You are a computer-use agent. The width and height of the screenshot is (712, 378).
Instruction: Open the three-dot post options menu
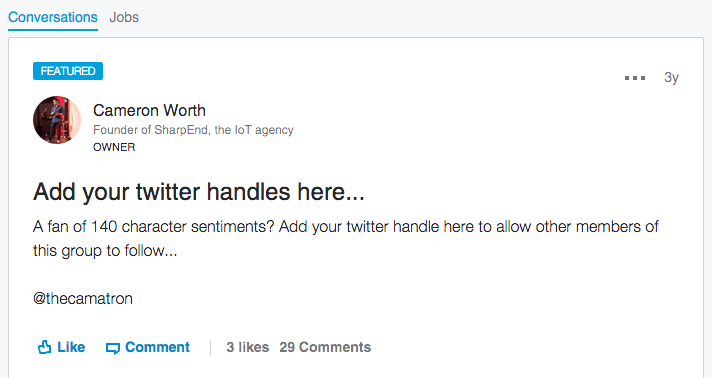pyautogui.click(x=634, y=78)
